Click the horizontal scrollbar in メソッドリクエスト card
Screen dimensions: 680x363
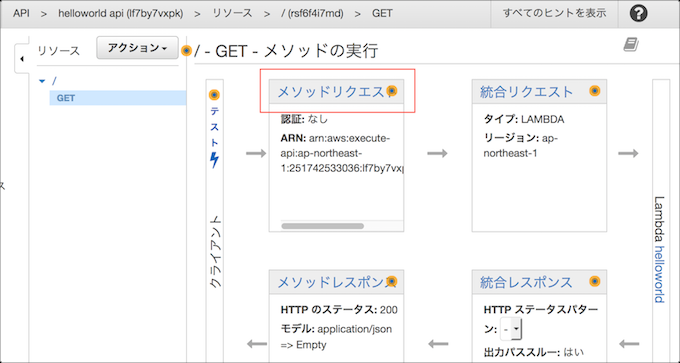[323, 226]
